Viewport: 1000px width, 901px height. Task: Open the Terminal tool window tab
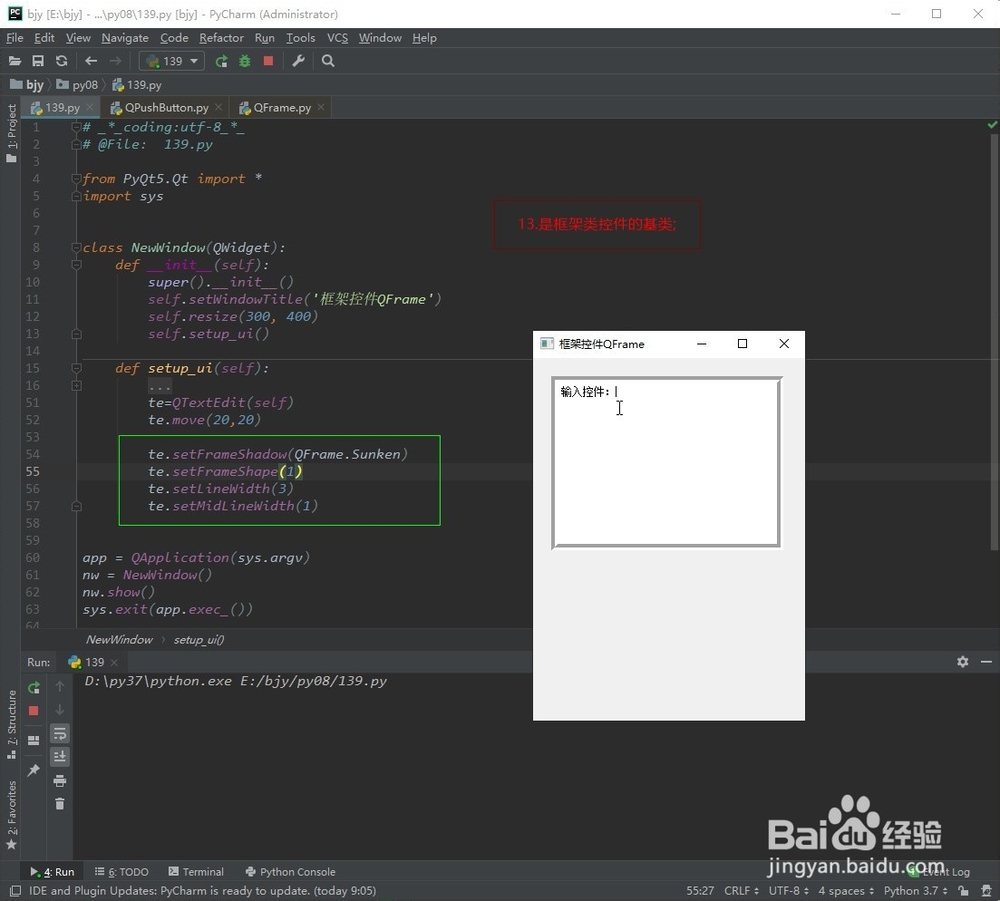196,872
